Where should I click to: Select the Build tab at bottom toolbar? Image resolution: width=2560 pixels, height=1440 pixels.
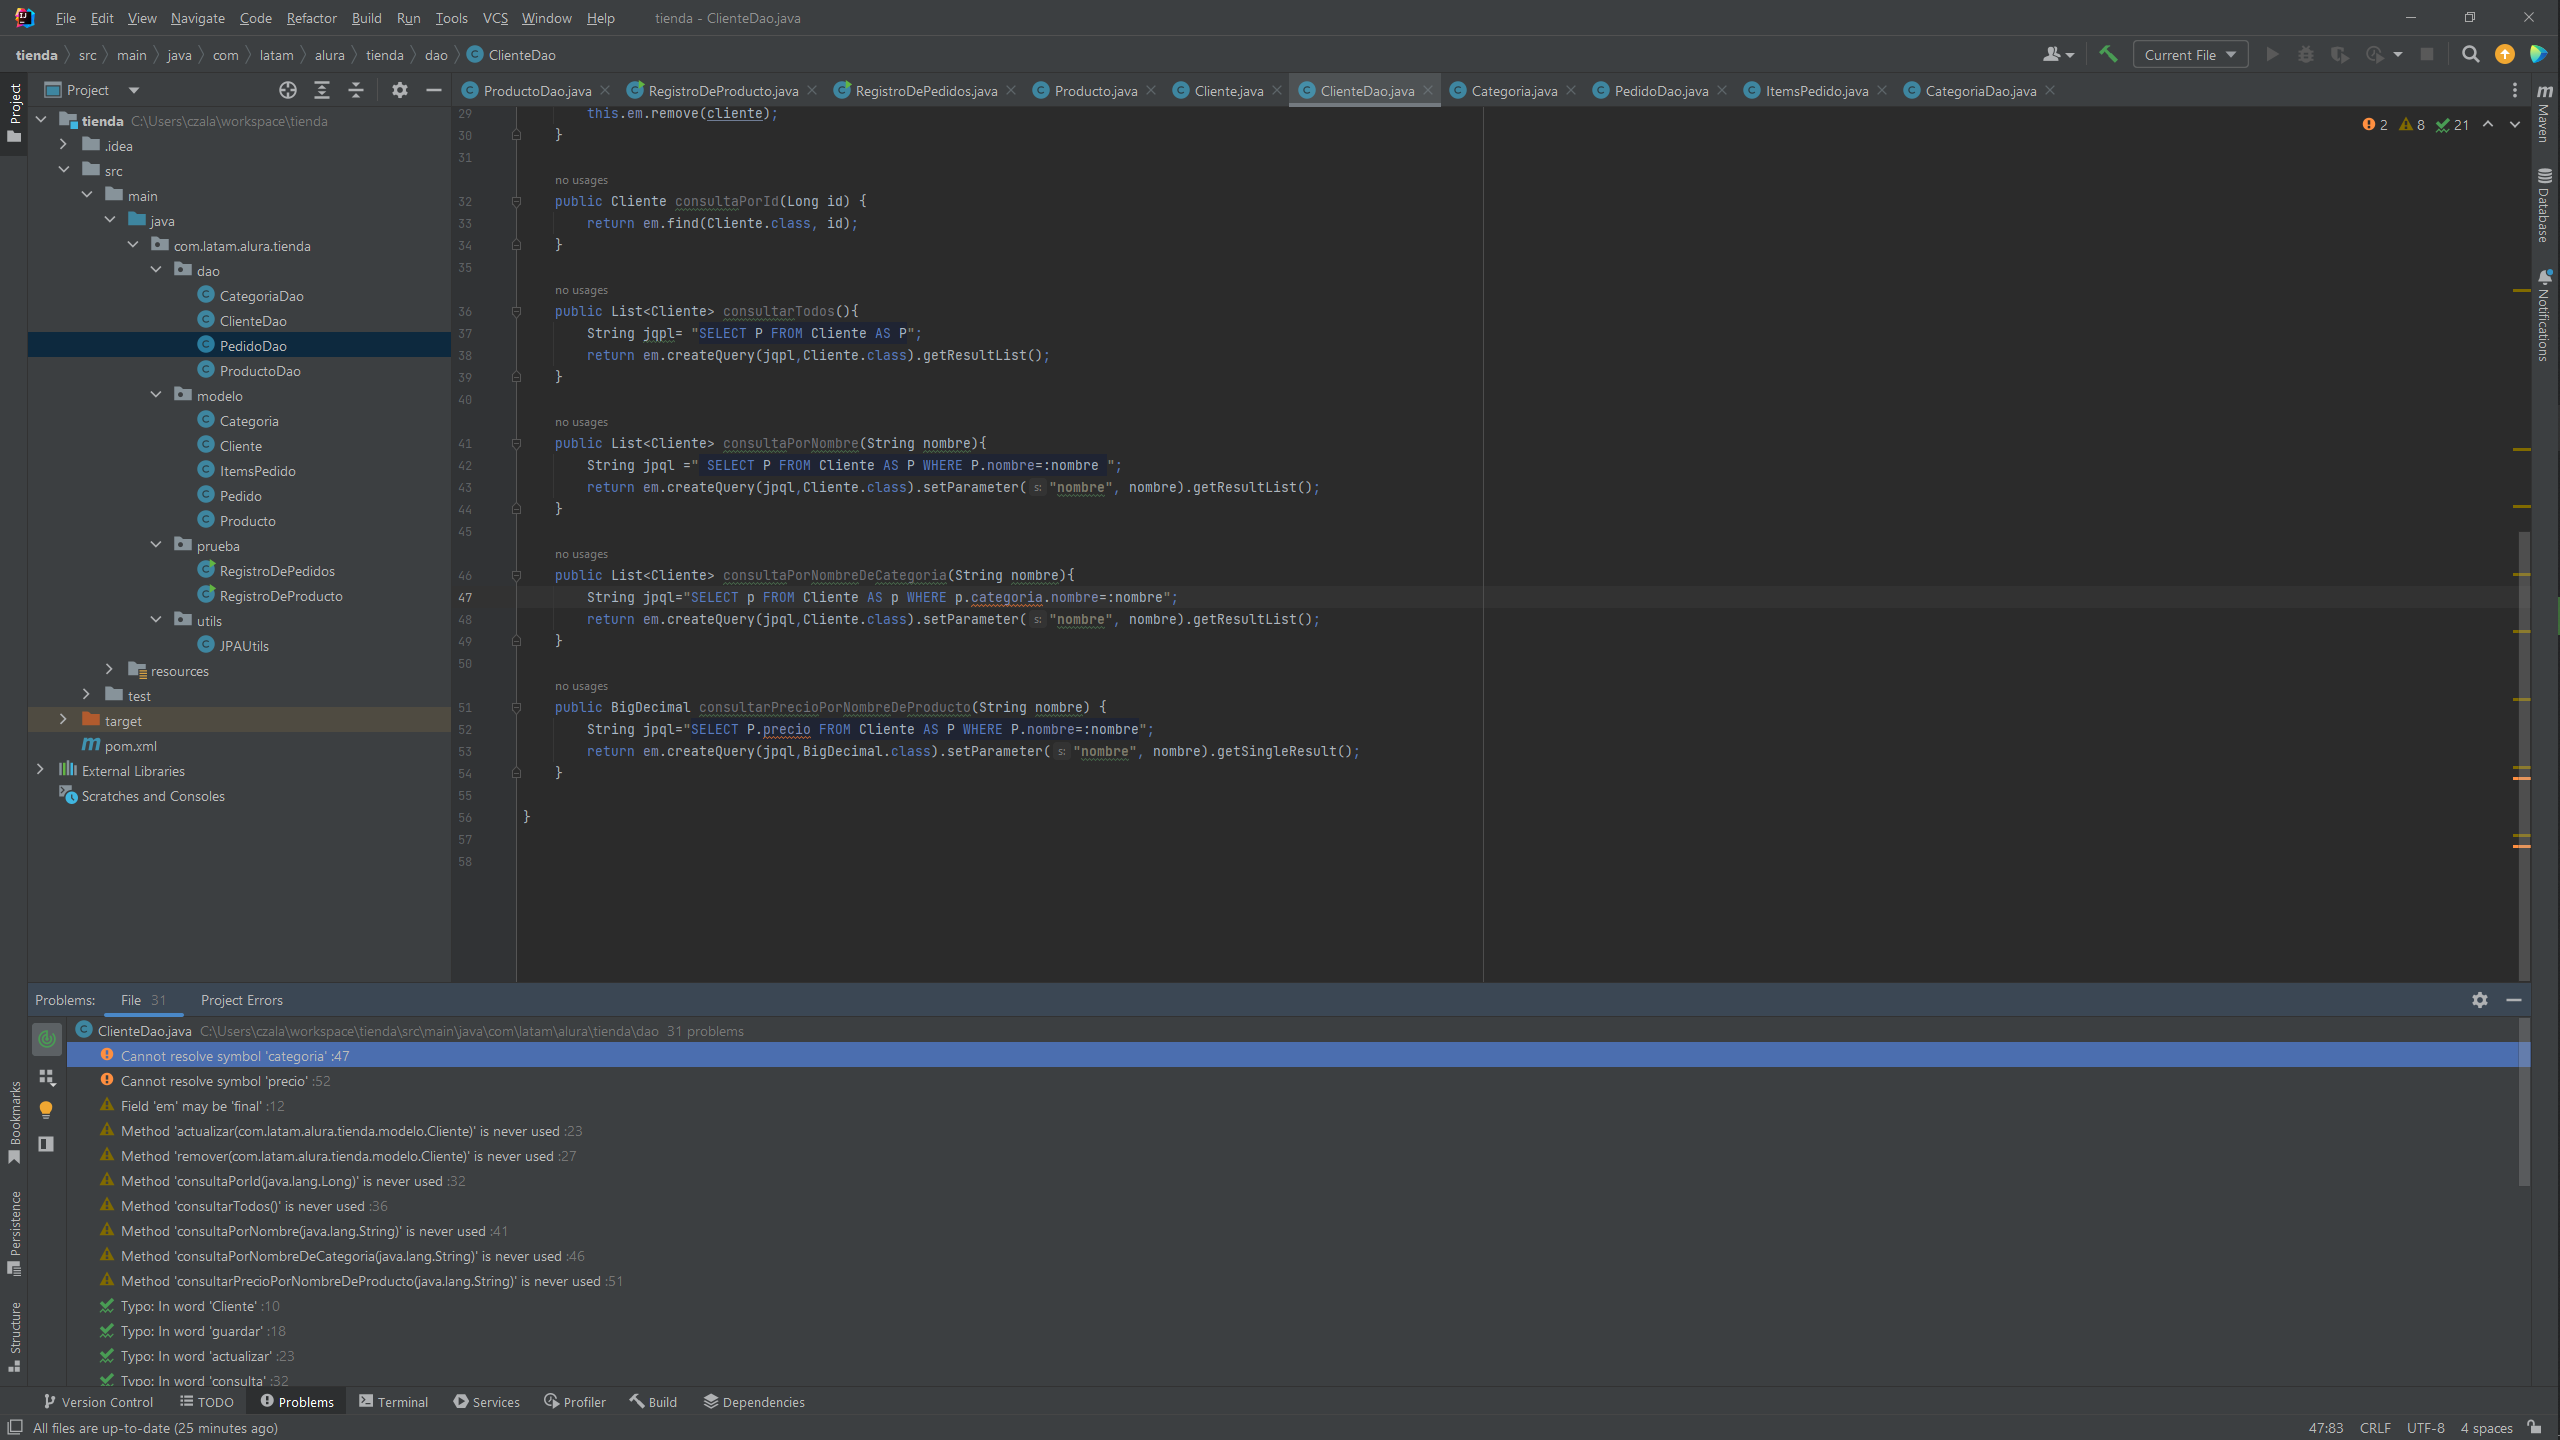tap(659, 1401)
